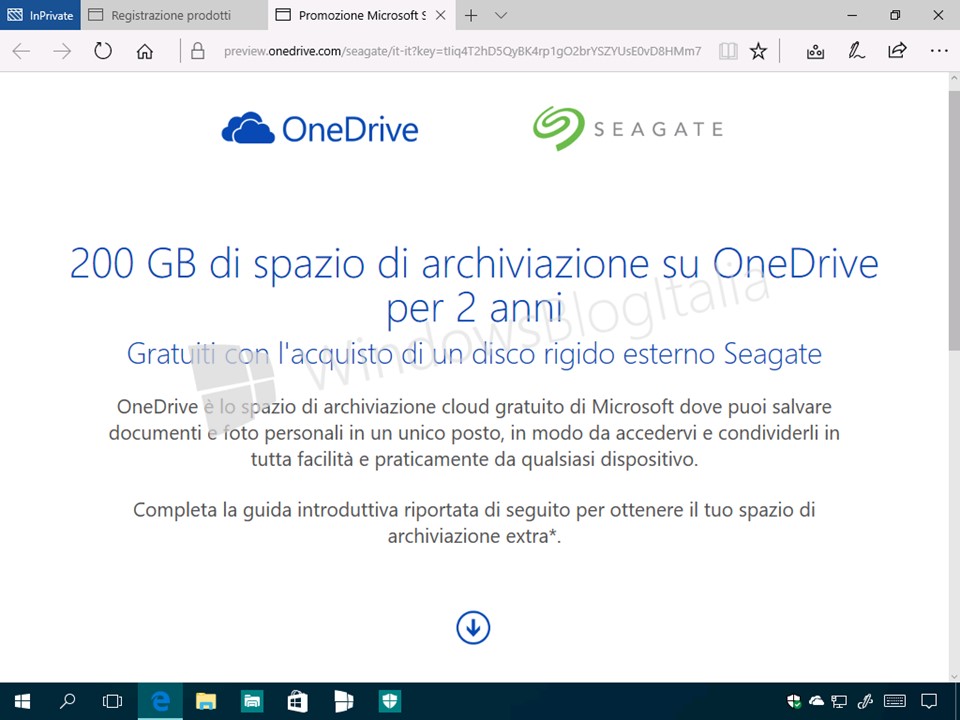Refresh the current page
This screenshot has width=960, height=720.
[103, 51]
